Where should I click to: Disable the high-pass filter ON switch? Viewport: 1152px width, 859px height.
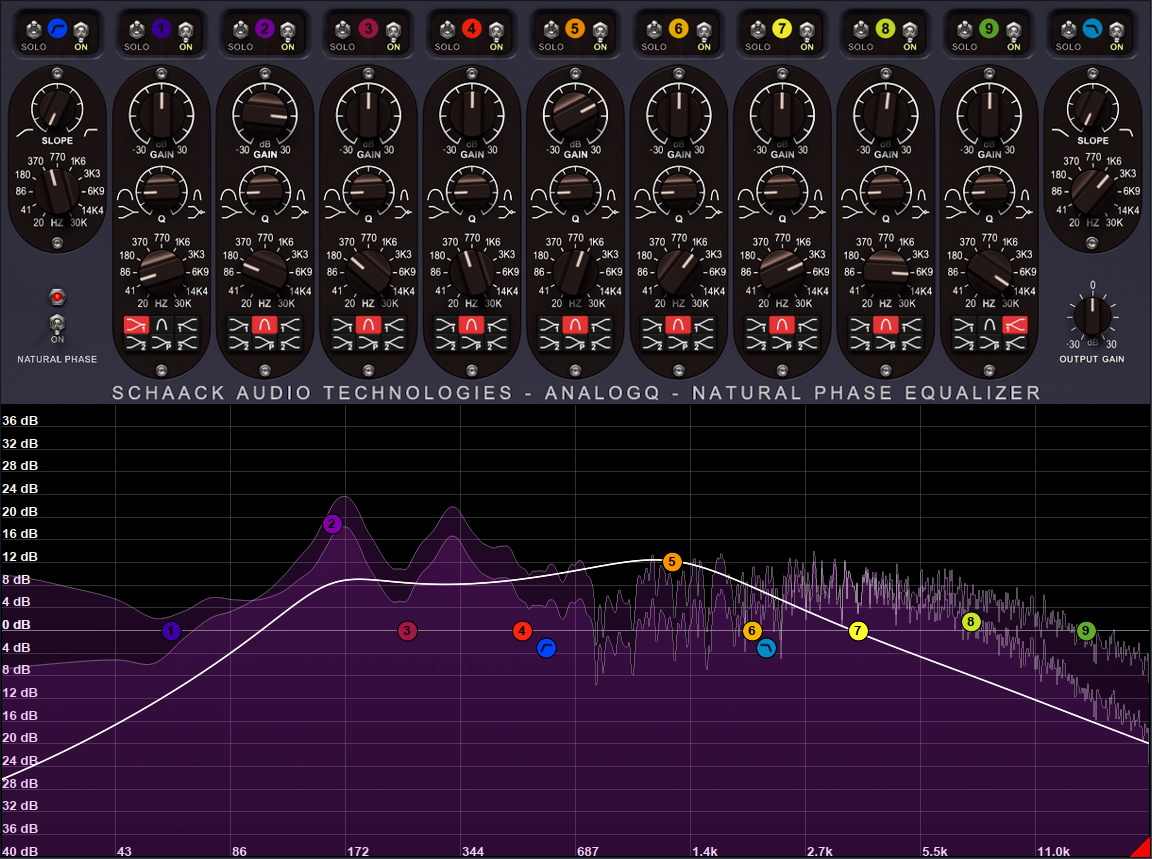[x=80, y=30]
